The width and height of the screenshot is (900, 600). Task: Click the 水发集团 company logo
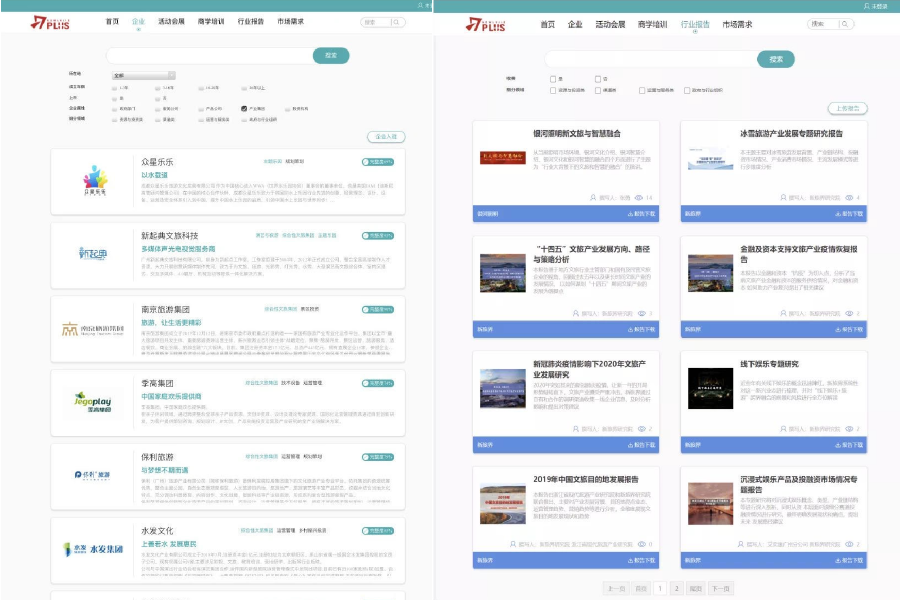(x=93, y=549)
